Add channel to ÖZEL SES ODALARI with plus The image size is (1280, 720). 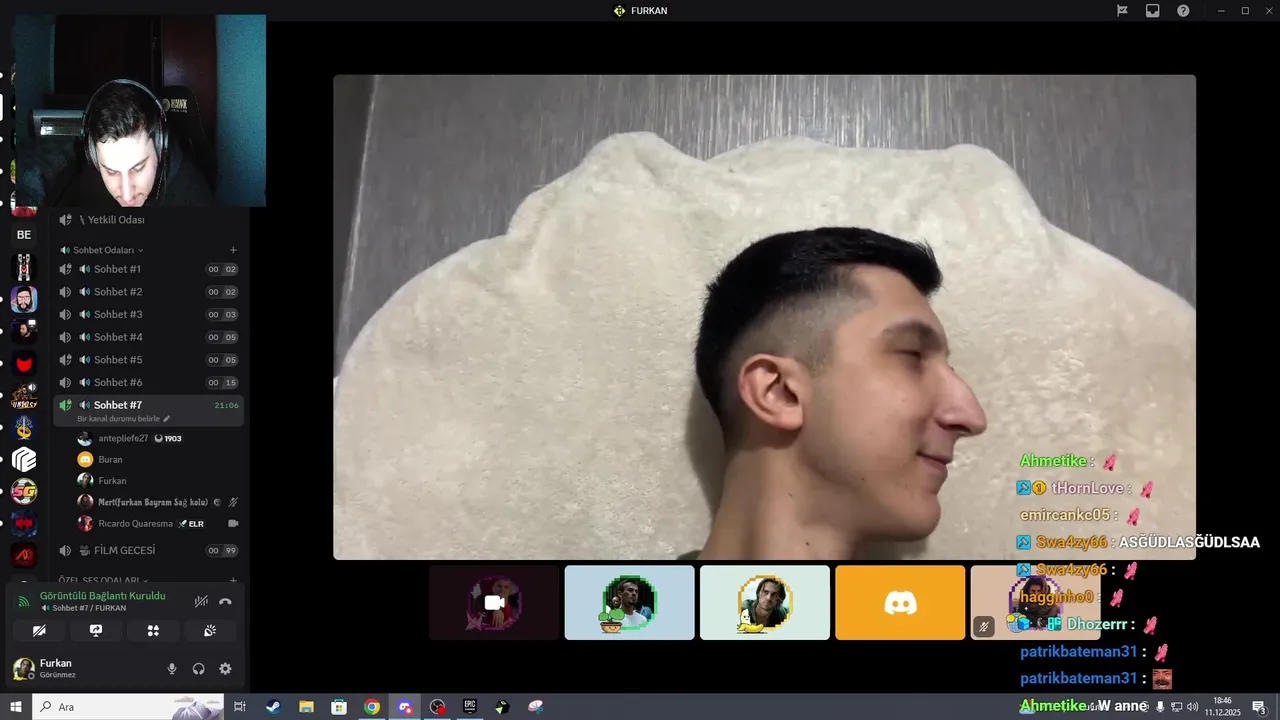coord(233,580)
